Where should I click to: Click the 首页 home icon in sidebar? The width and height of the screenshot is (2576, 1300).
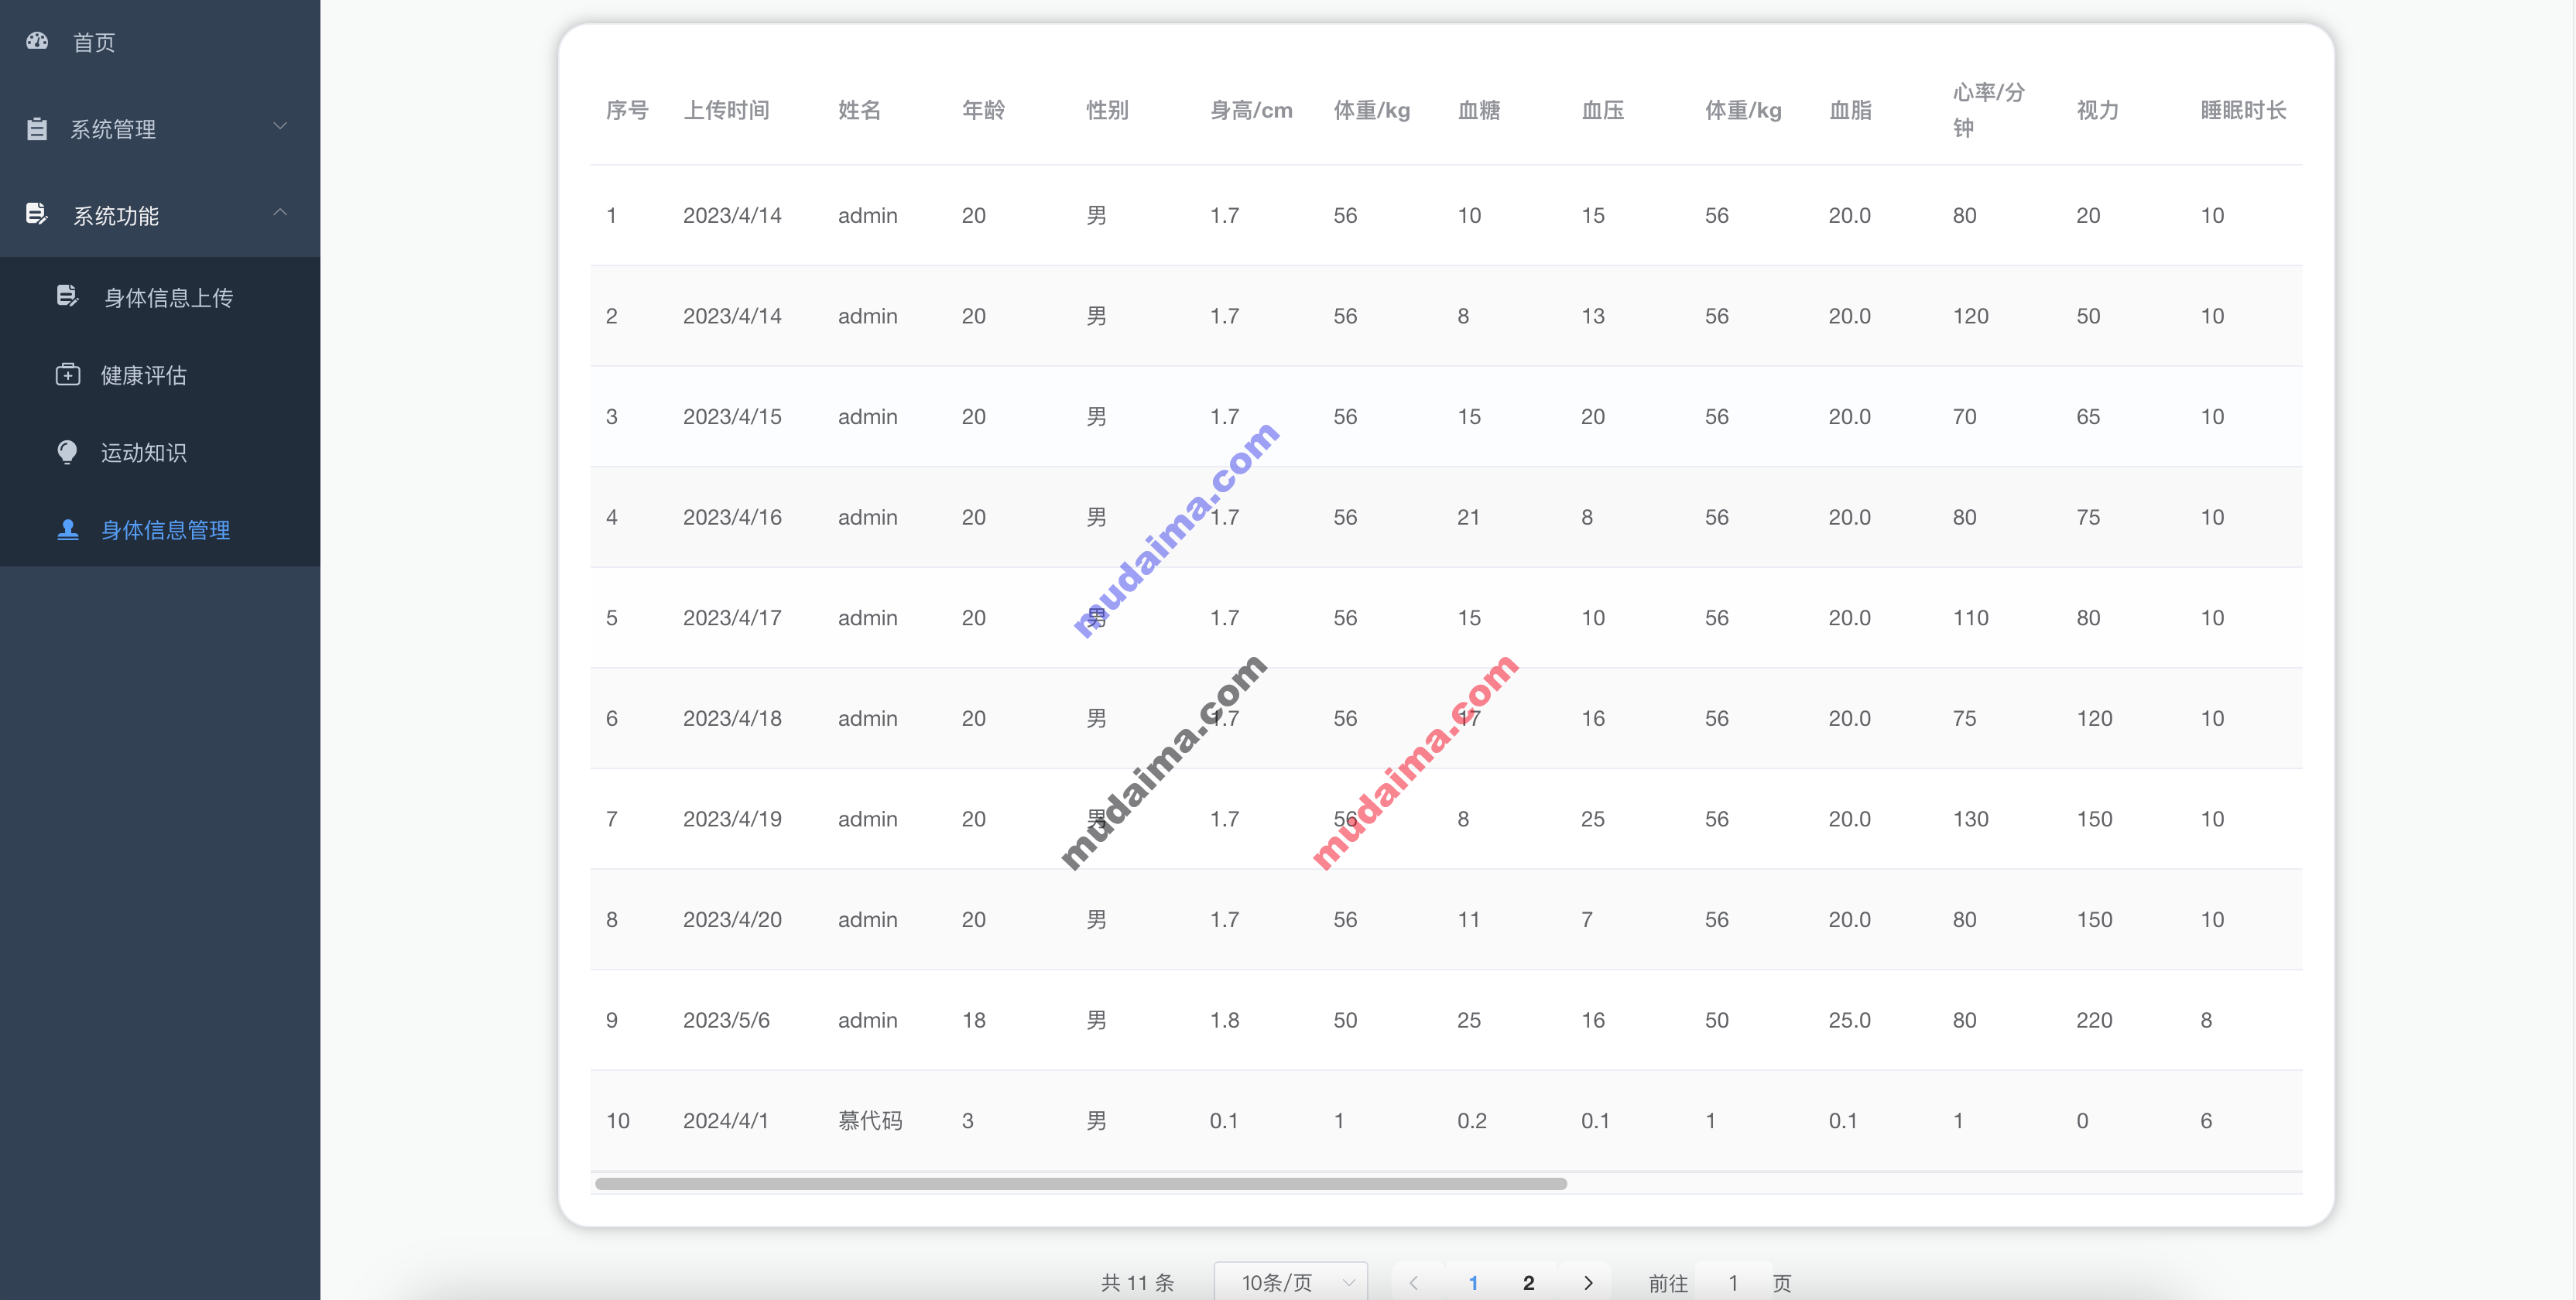pyautogui.click(x=38, y=39)
